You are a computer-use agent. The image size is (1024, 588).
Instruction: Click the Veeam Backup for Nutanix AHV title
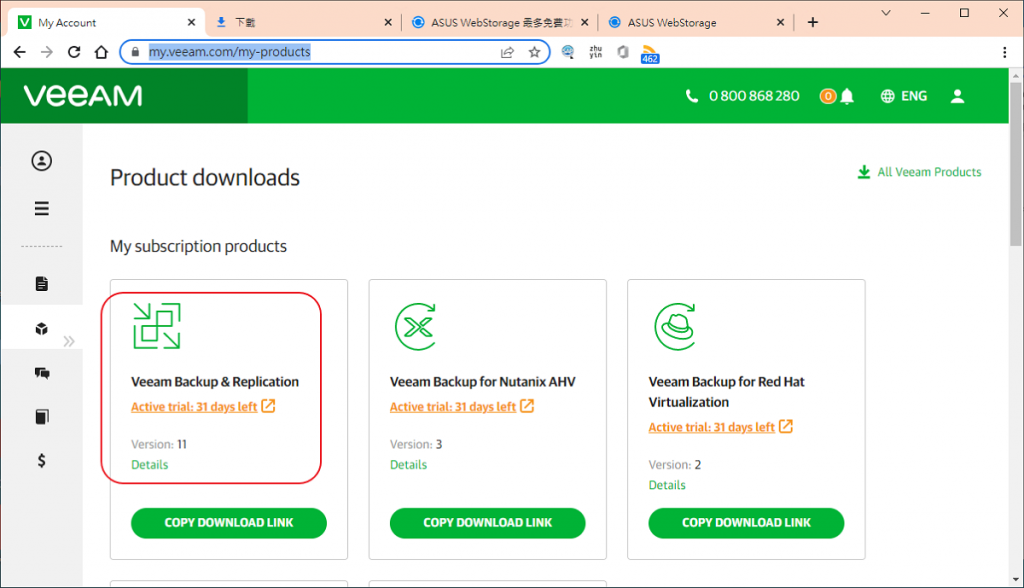(483, 382)
